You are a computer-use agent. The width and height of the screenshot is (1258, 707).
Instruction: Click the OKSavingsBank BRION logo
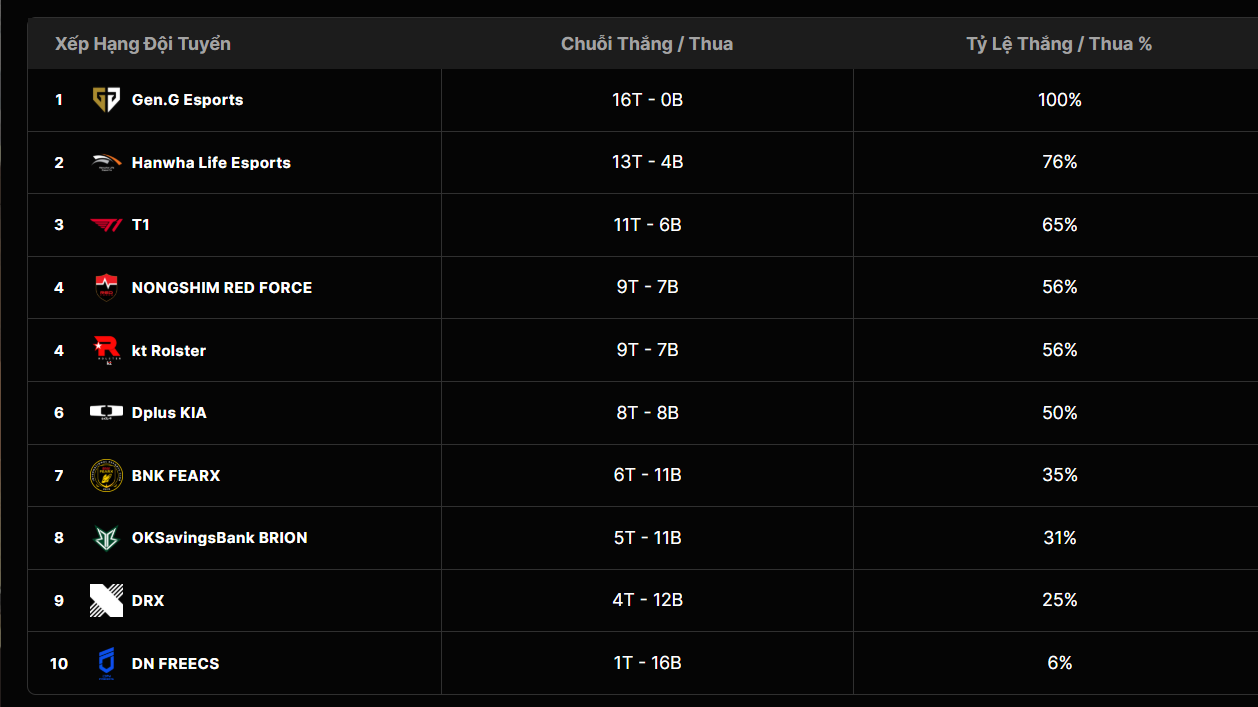click(x=106, y=538)
